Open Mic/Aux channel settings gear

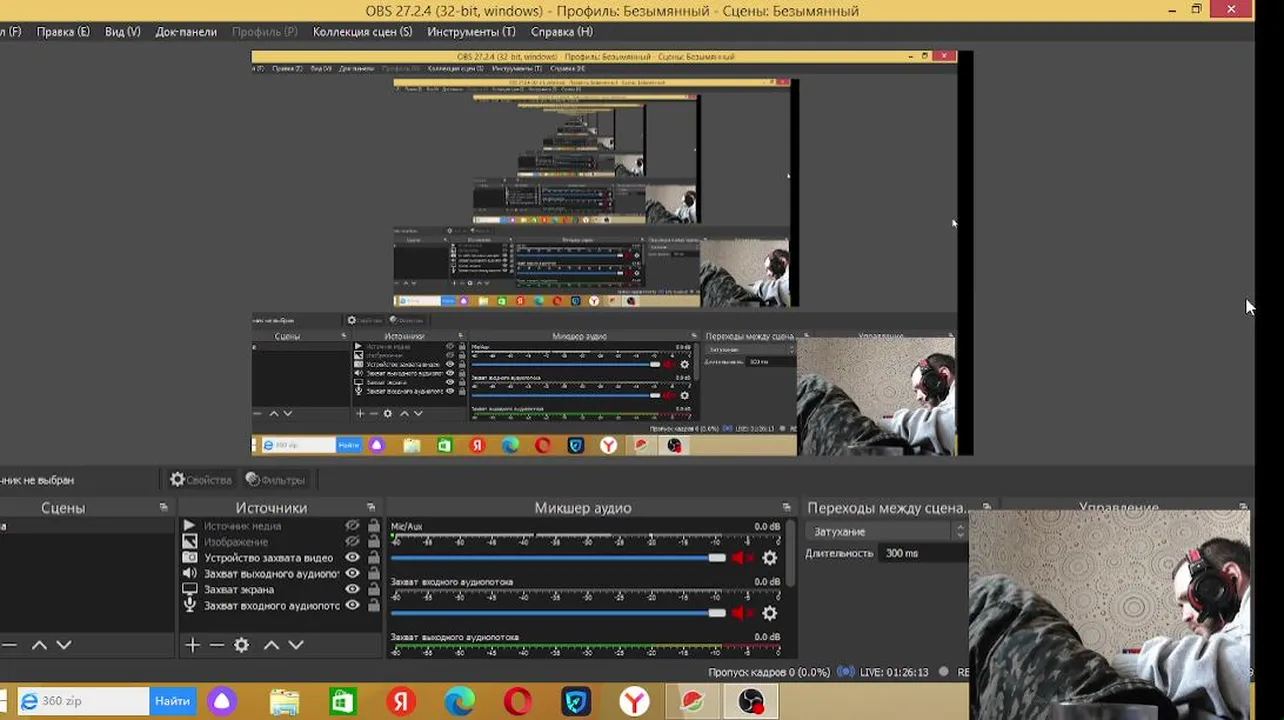point(769,558)
